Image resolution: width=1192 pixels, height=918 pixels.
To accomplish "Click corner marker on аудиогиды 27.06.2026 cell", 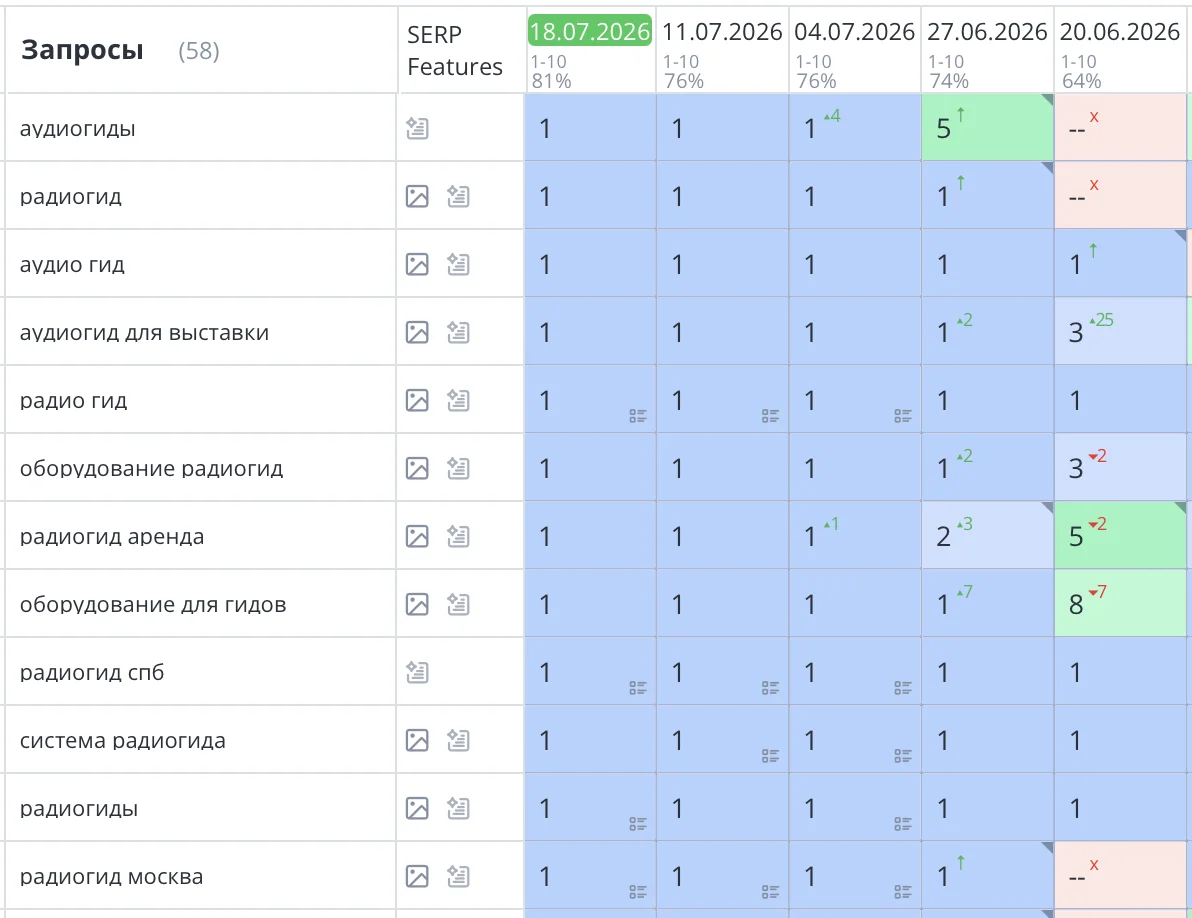I will pos(1047,100).
